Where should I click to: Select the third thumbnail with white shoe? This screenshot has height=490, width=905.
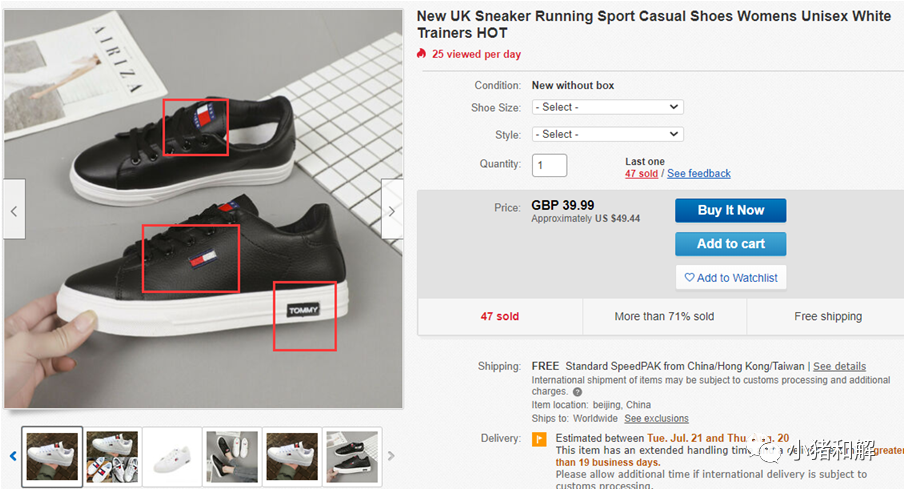tap(172, 457)
